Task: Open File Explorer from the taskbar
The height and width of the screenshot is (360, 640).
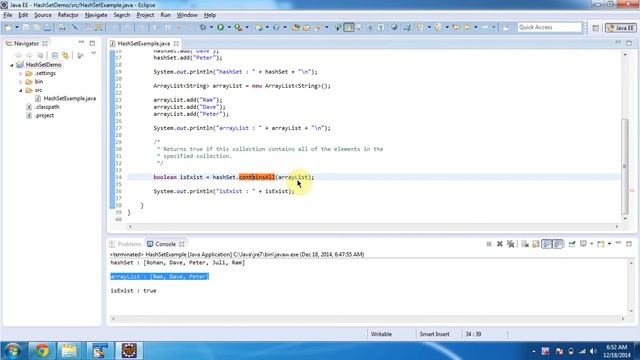Action: coord(69,351)
